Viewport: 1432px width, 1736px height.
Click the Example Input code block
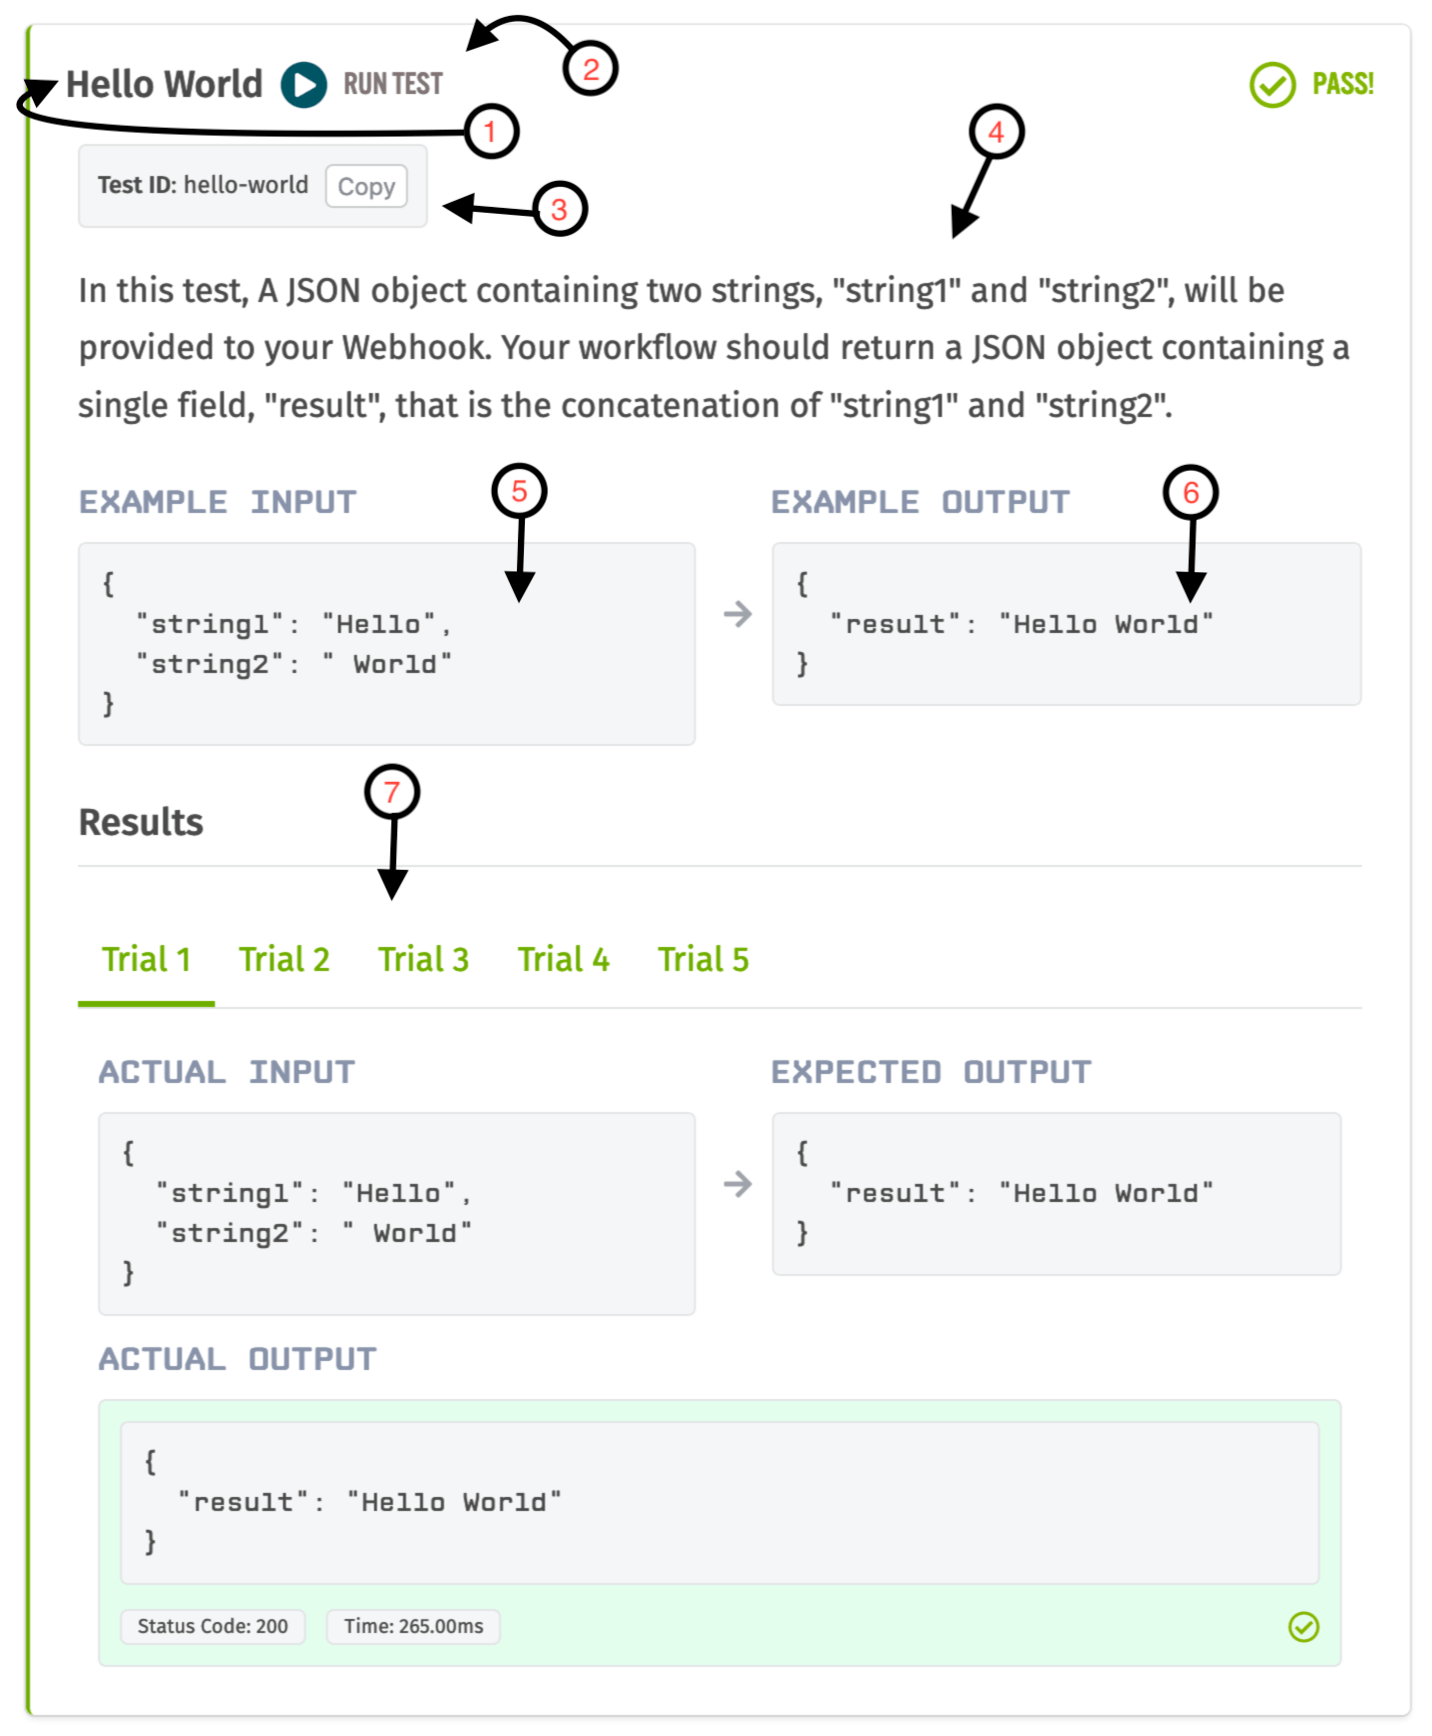[x=387, y=644]
